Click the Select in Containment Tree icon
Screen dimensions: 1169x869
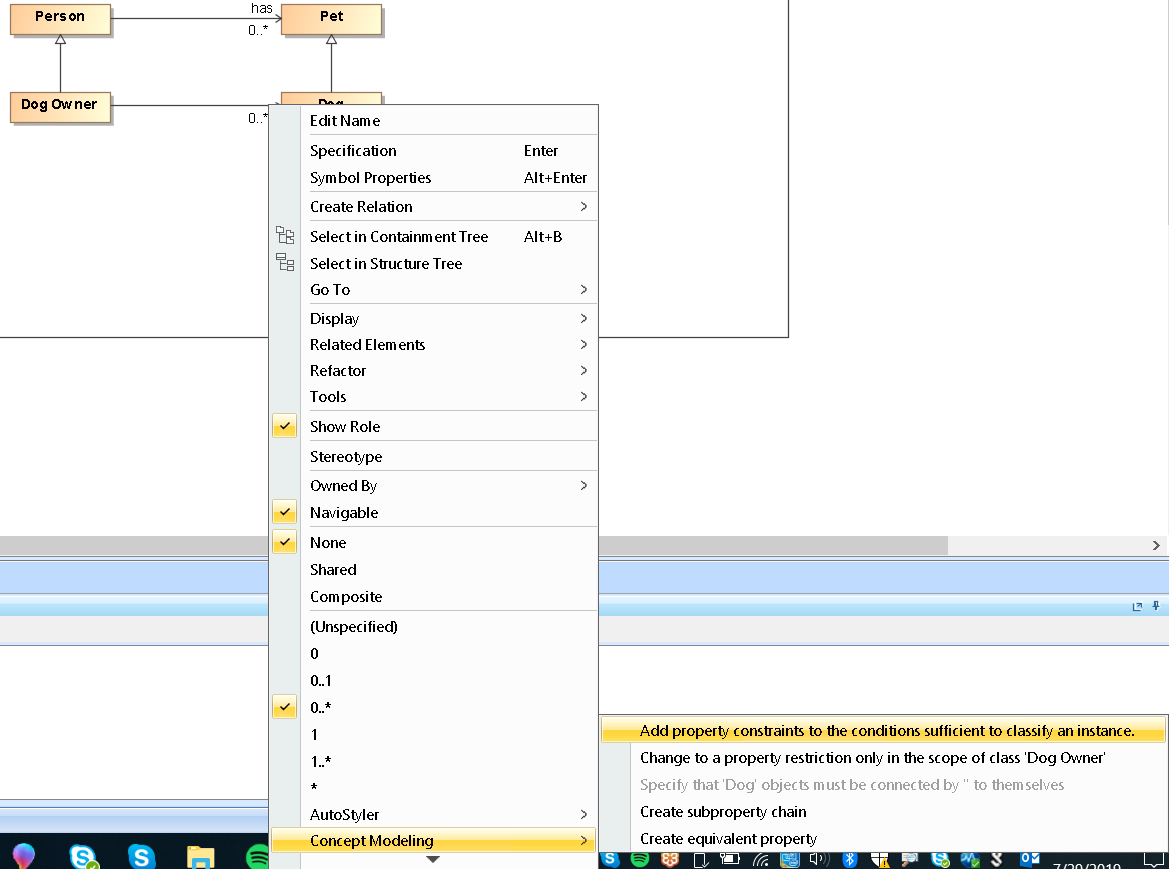tap(285, 237)
